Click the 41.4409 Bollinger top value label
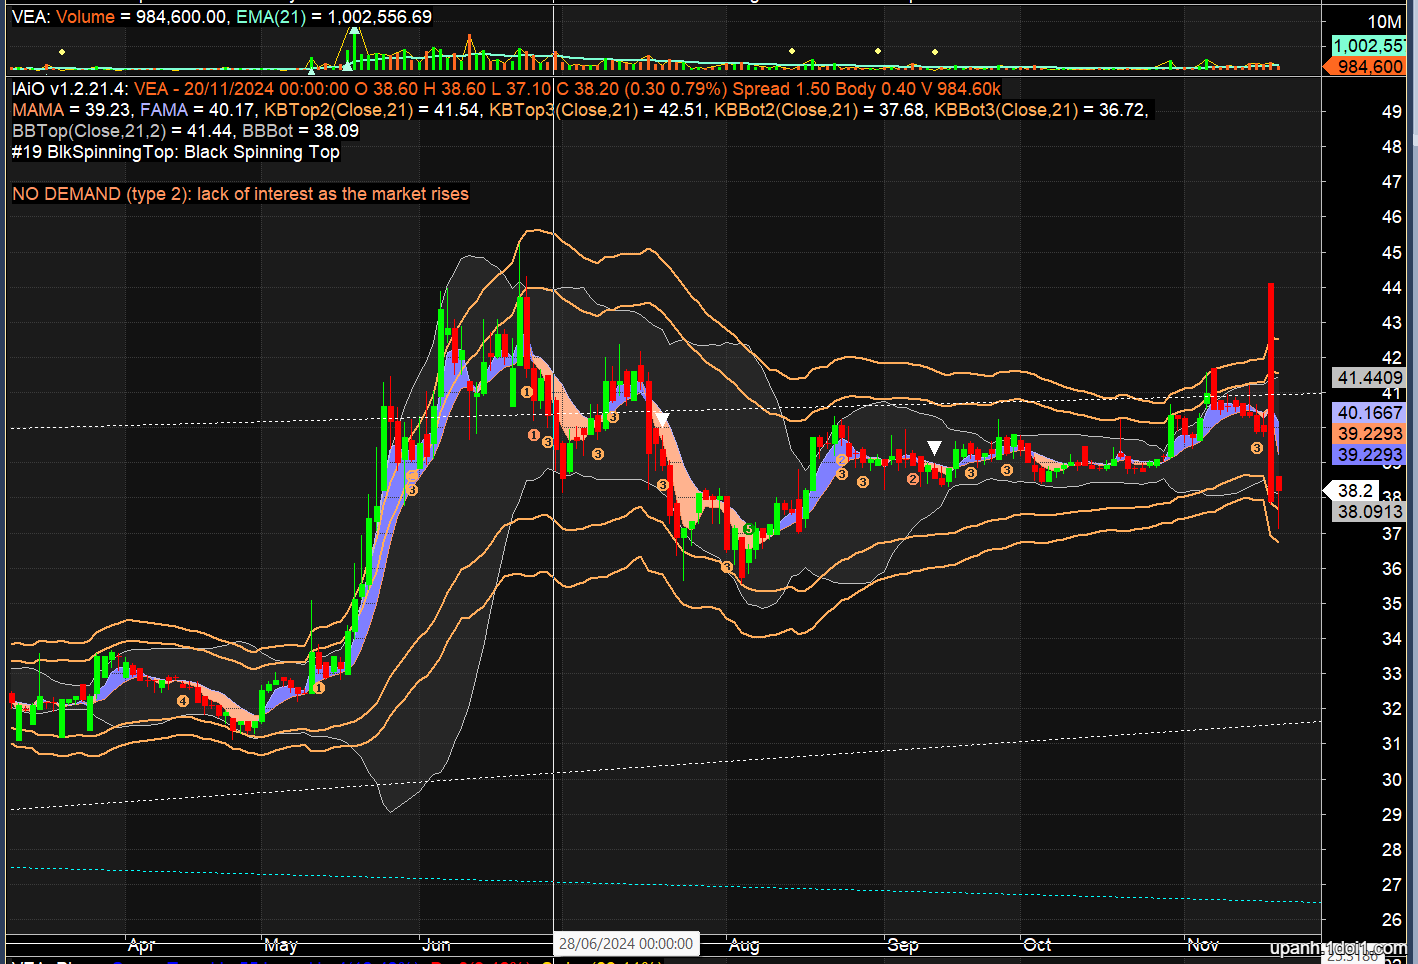This screenshot has width=1418, height=964. (1369, 378)
